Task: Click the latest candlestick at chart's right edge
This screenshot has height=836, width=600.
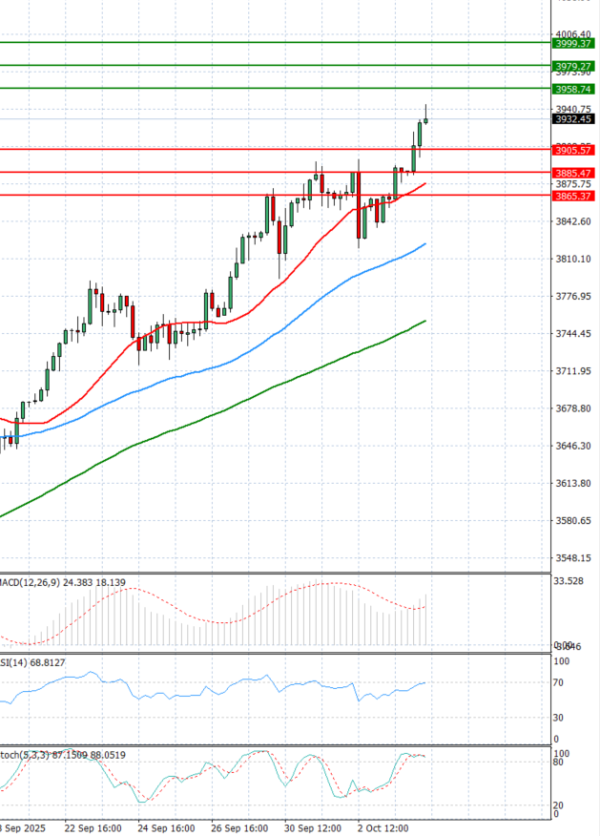Action: tap(426, 121)
